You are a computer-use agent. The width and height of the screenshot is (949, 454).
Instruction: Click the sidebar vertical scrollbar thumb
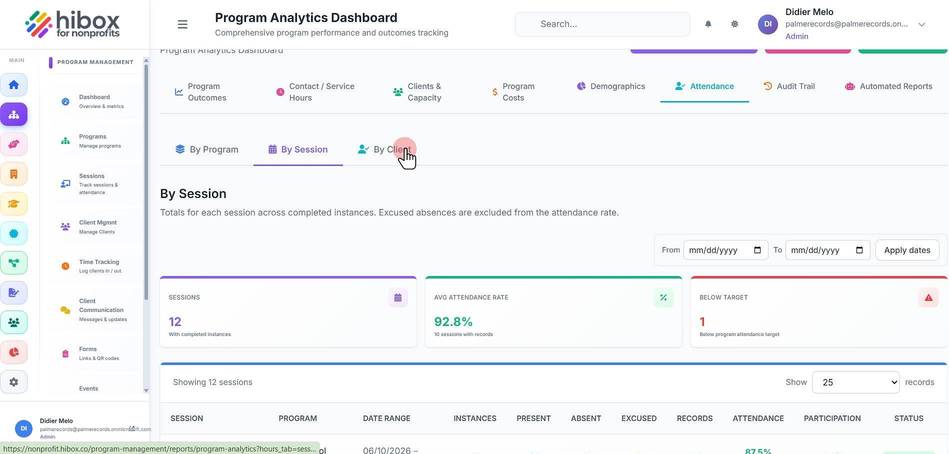click(x=146, y=182)
